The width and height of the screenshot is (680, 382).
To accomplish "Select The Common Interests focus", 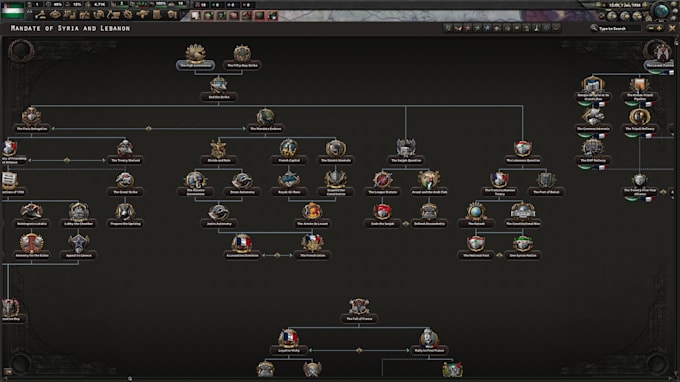I will (593, 120).
